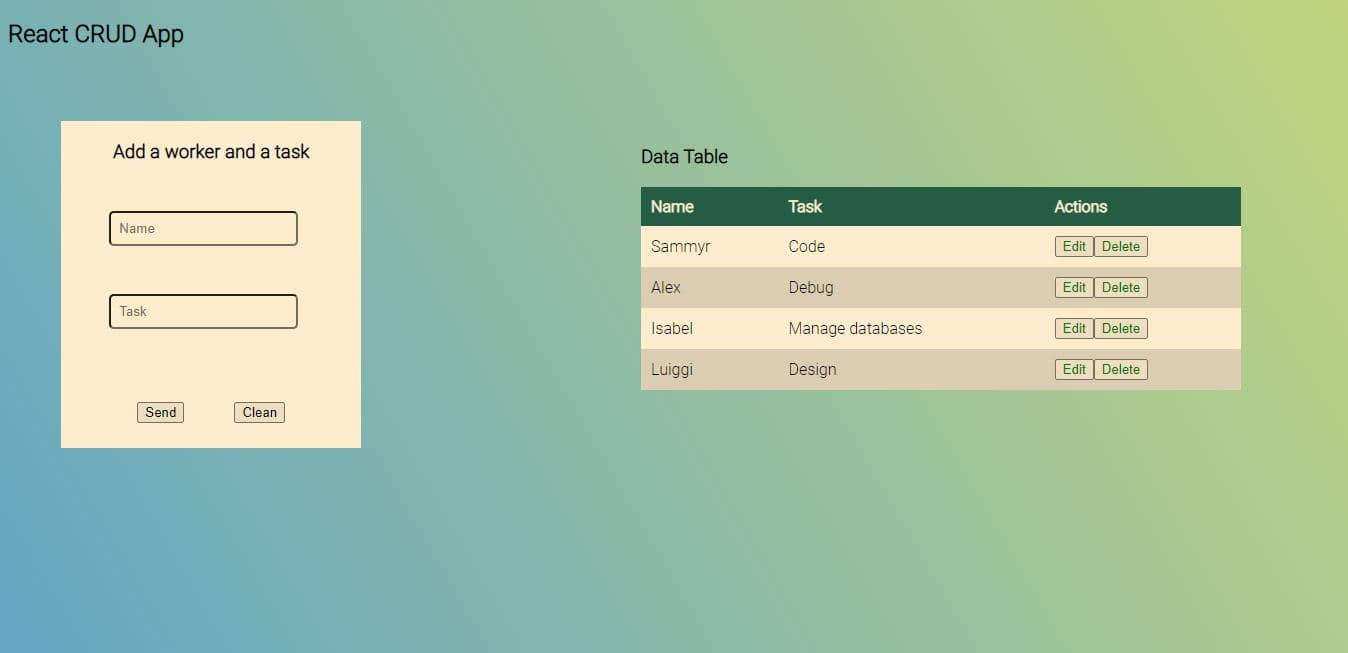Click the Sammyr name cell
Image resolution: width=1348 pixels, height=653 pixels.
coord(680,247)
